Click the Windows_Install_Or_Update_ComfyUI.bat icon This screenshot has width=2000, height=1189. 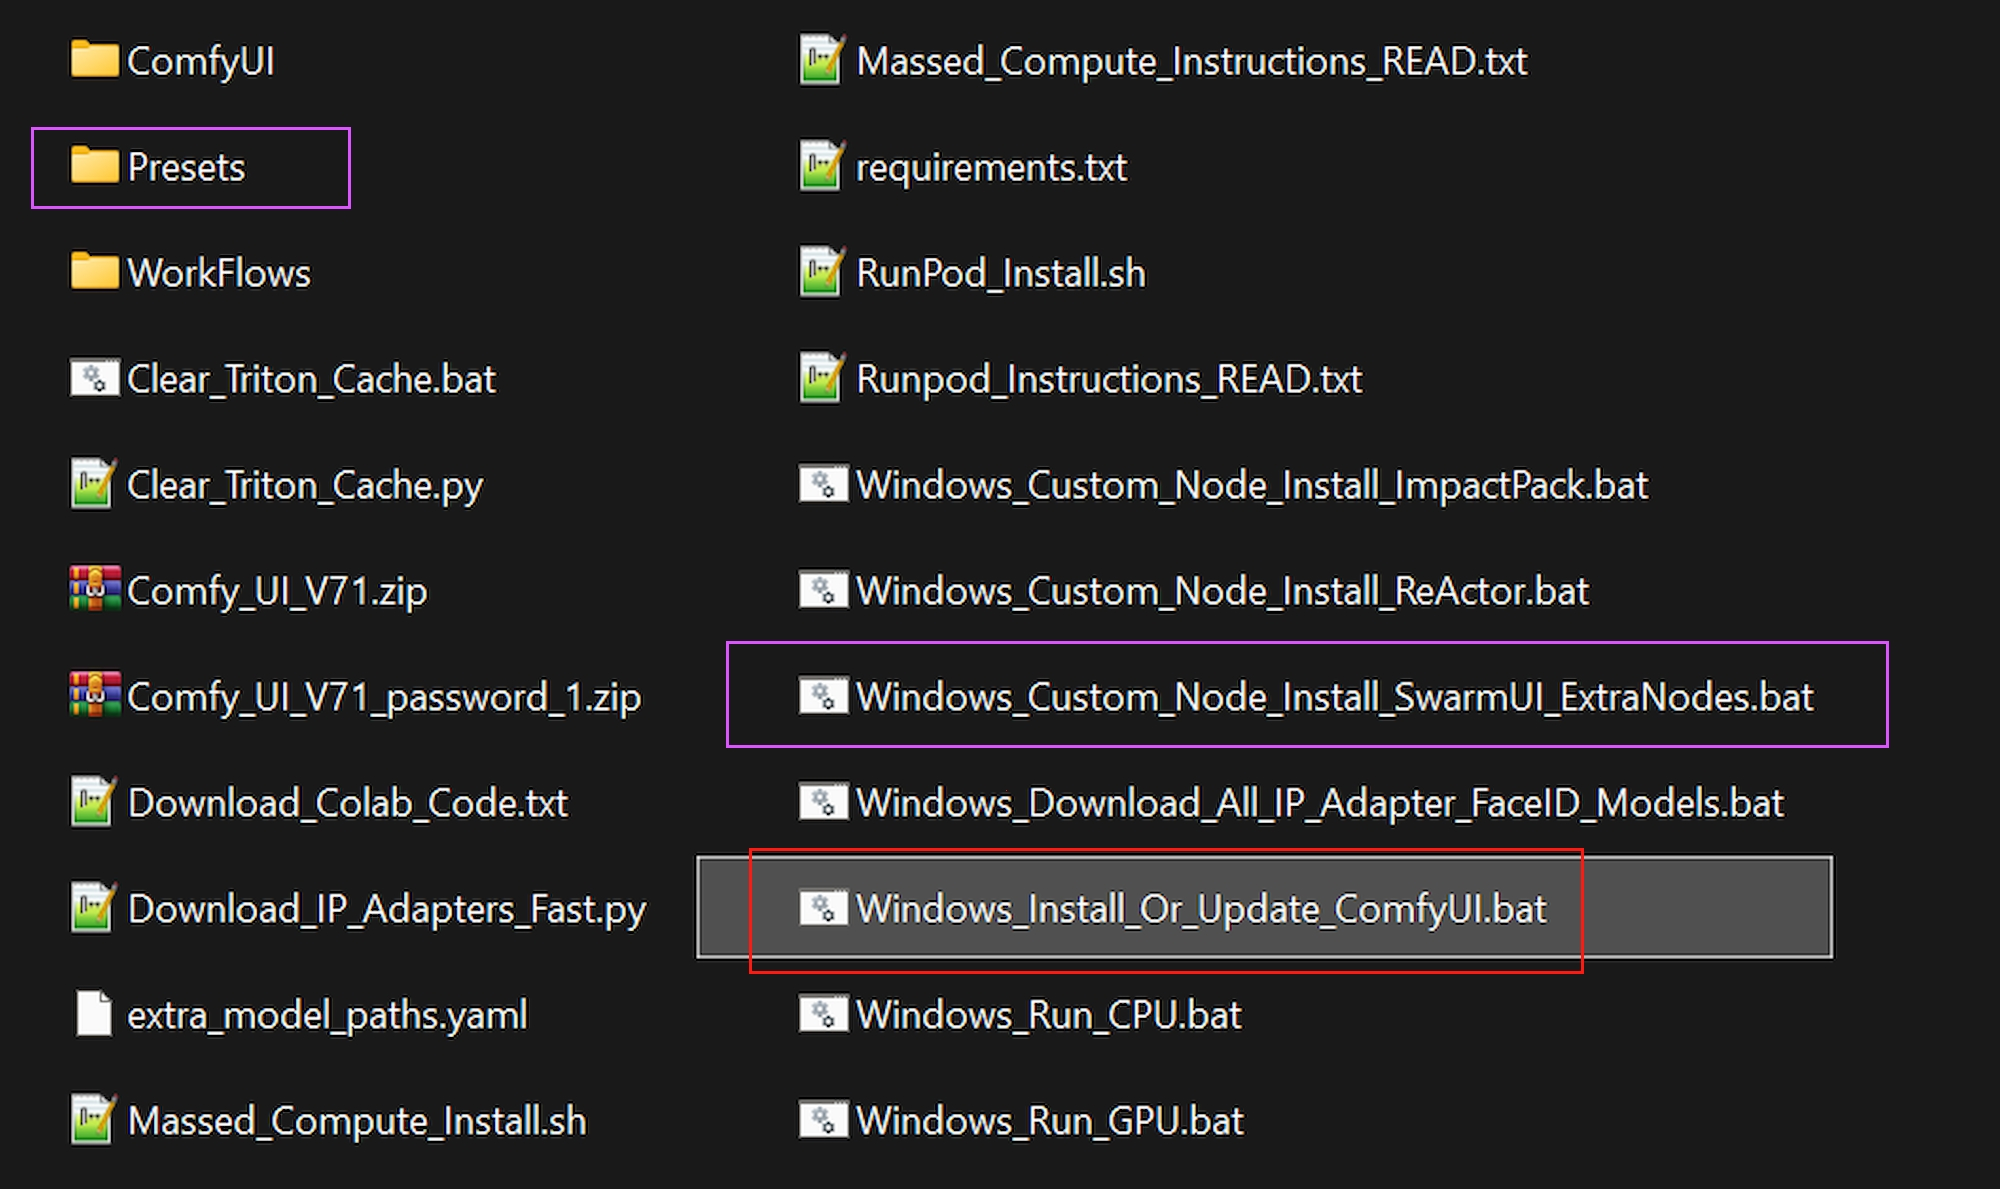coord(823,908)
